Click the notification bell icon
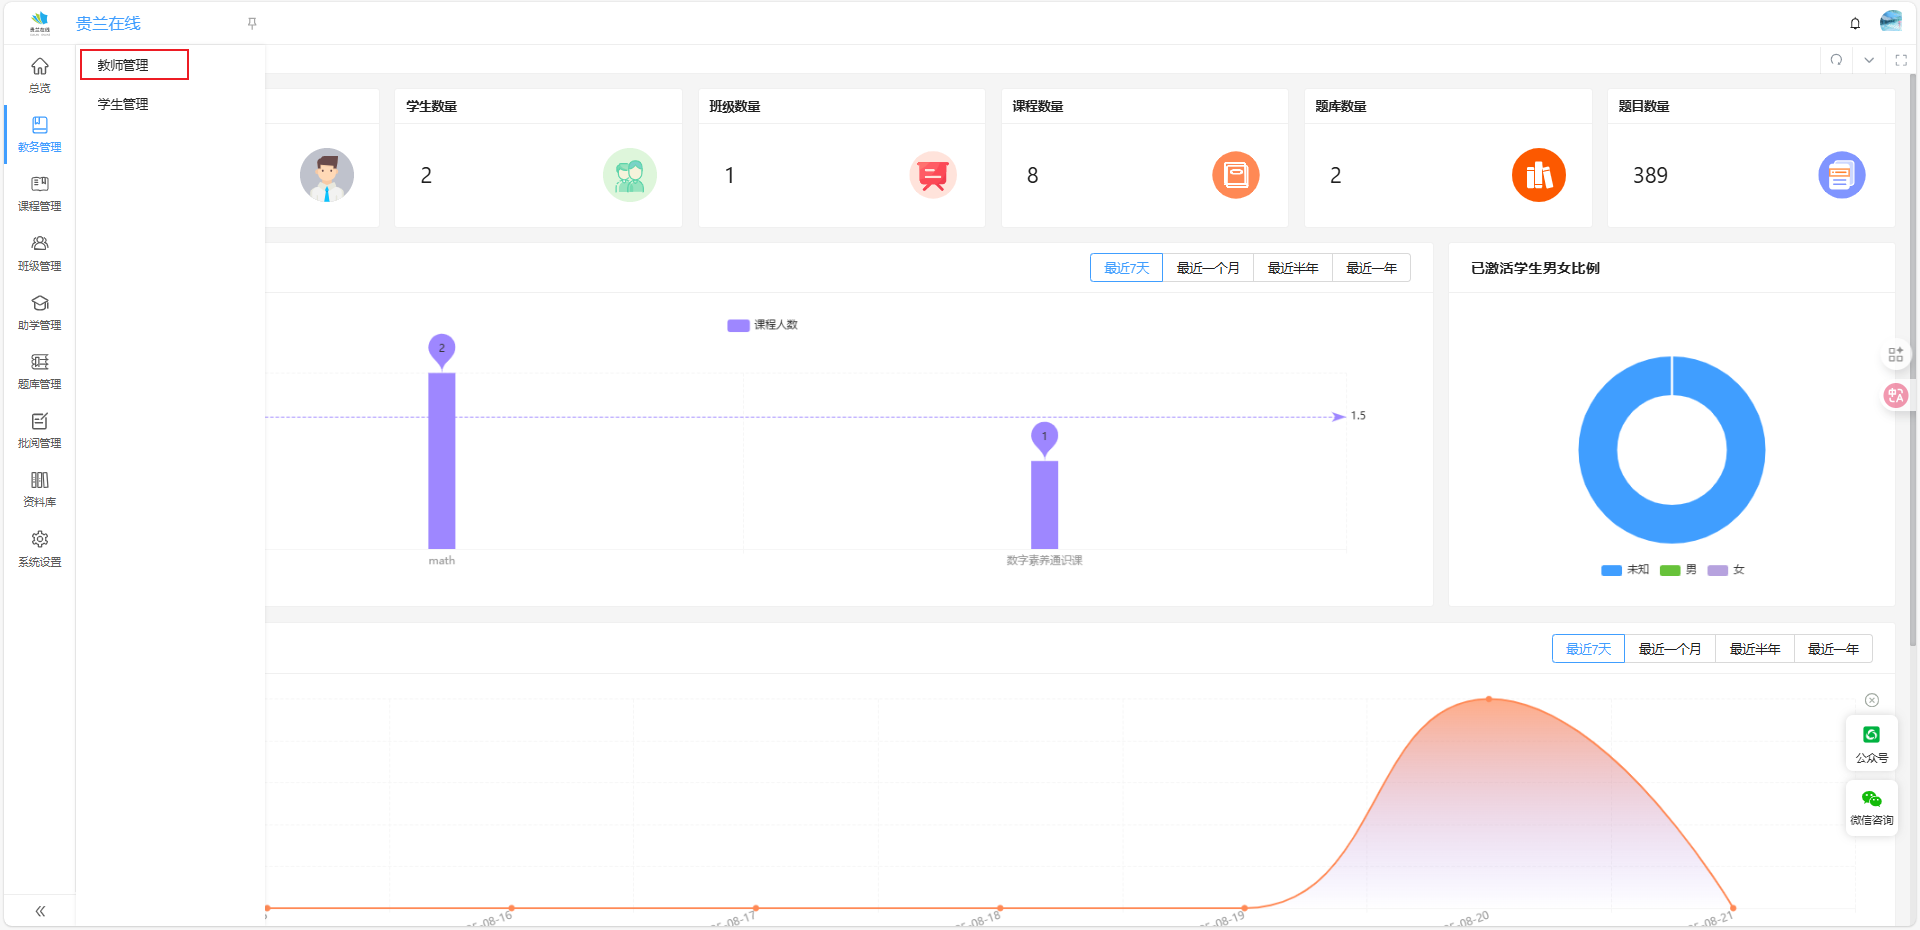Screen dimensions: 1920x930 (x=1855, y=23)
